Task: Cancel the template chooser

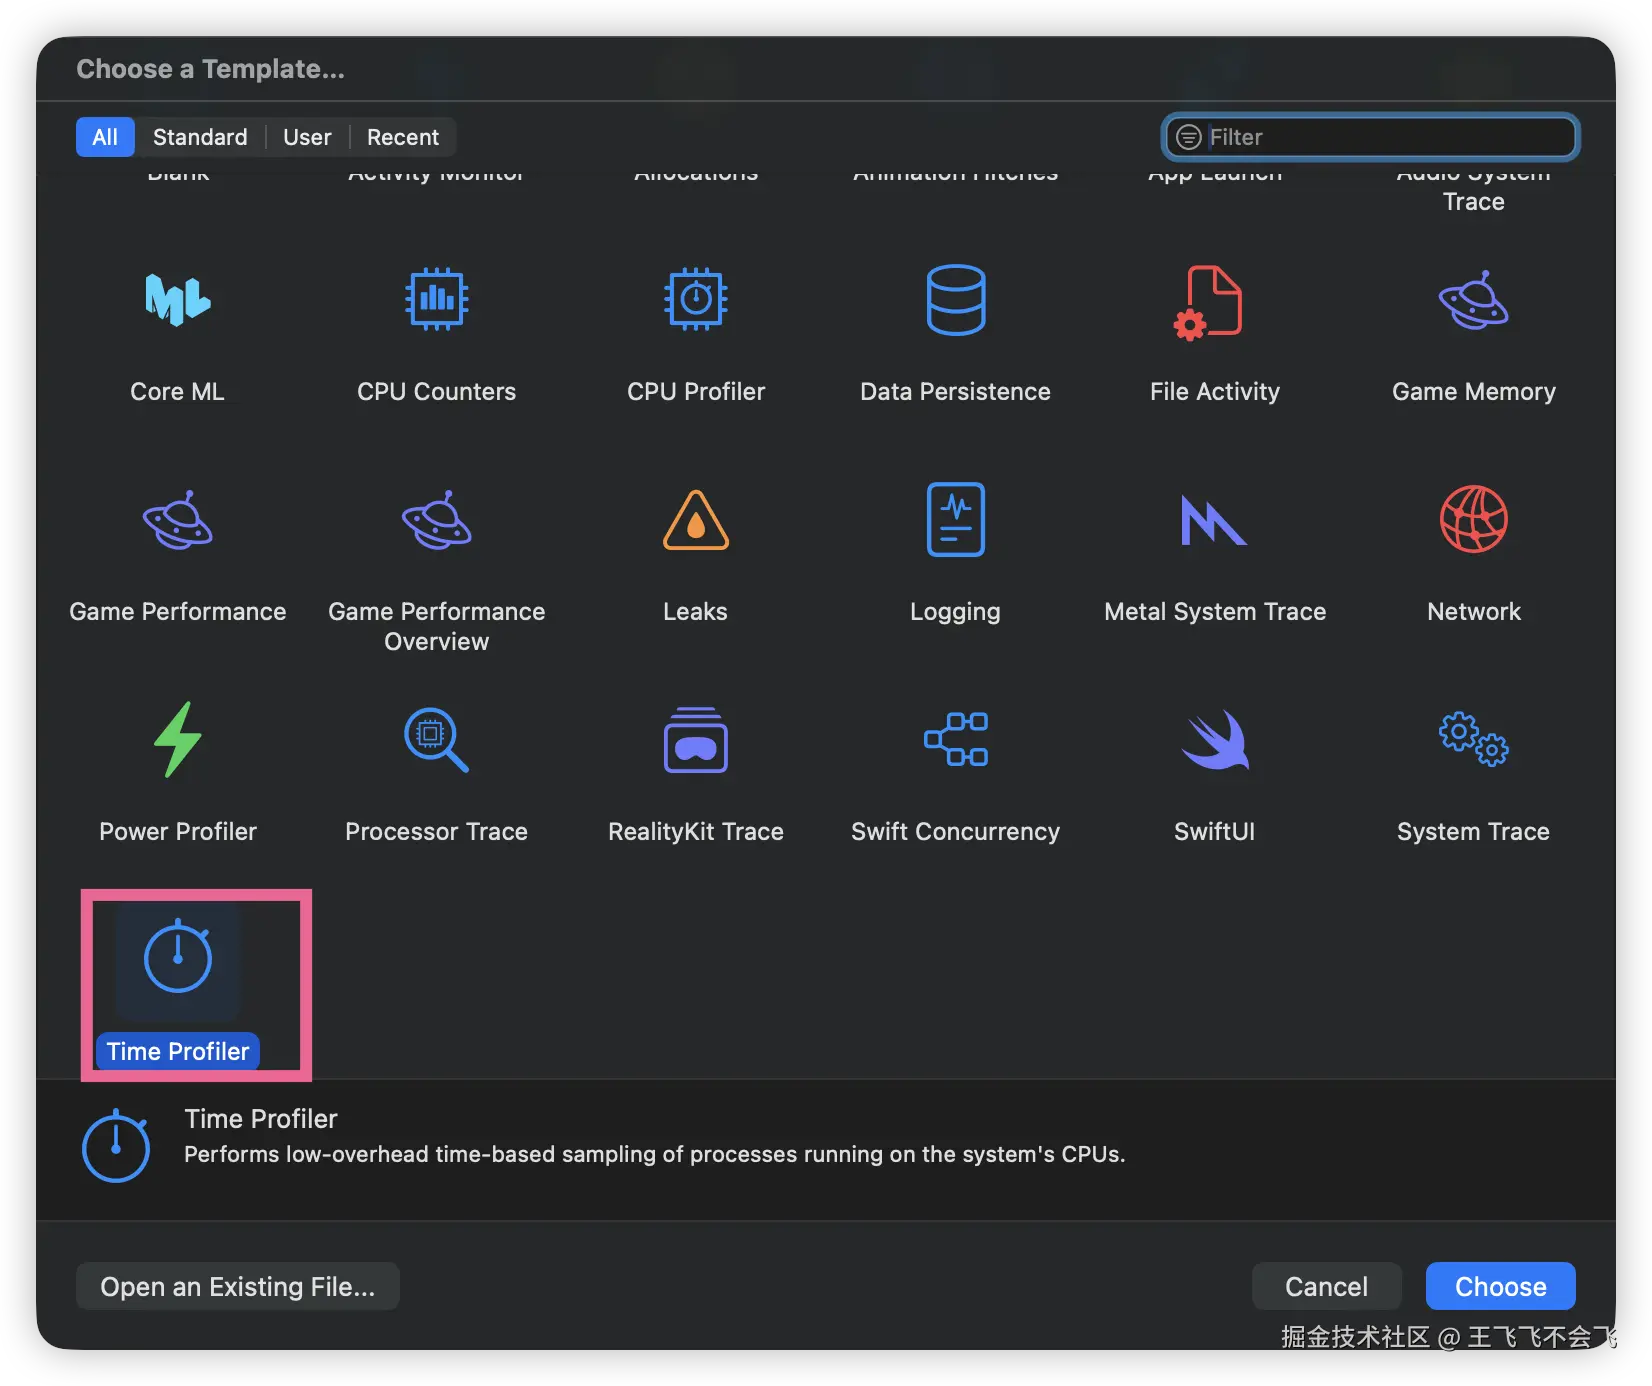Action: click(1326, 1286)
